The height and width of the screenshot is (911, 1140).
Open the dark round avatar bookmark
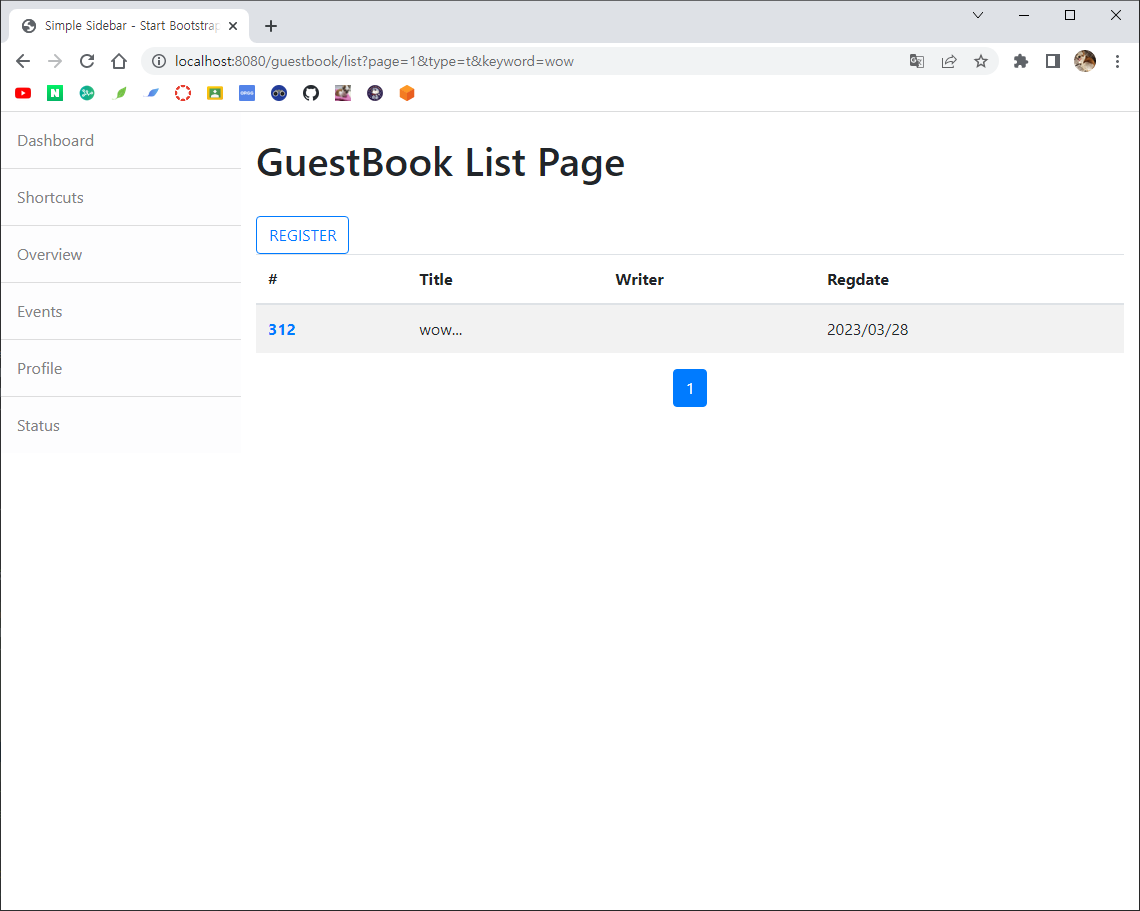(375, 93)
